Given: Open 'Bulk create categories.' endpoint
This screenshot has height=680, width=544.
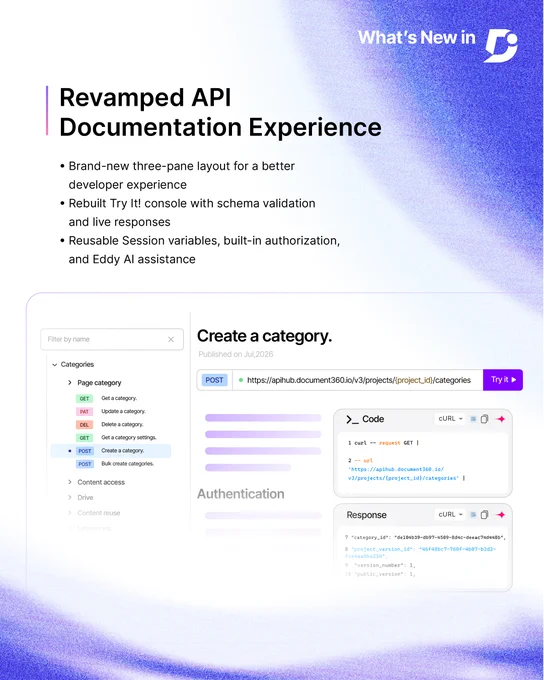Looking at the screenshot, I should [115, 464].
